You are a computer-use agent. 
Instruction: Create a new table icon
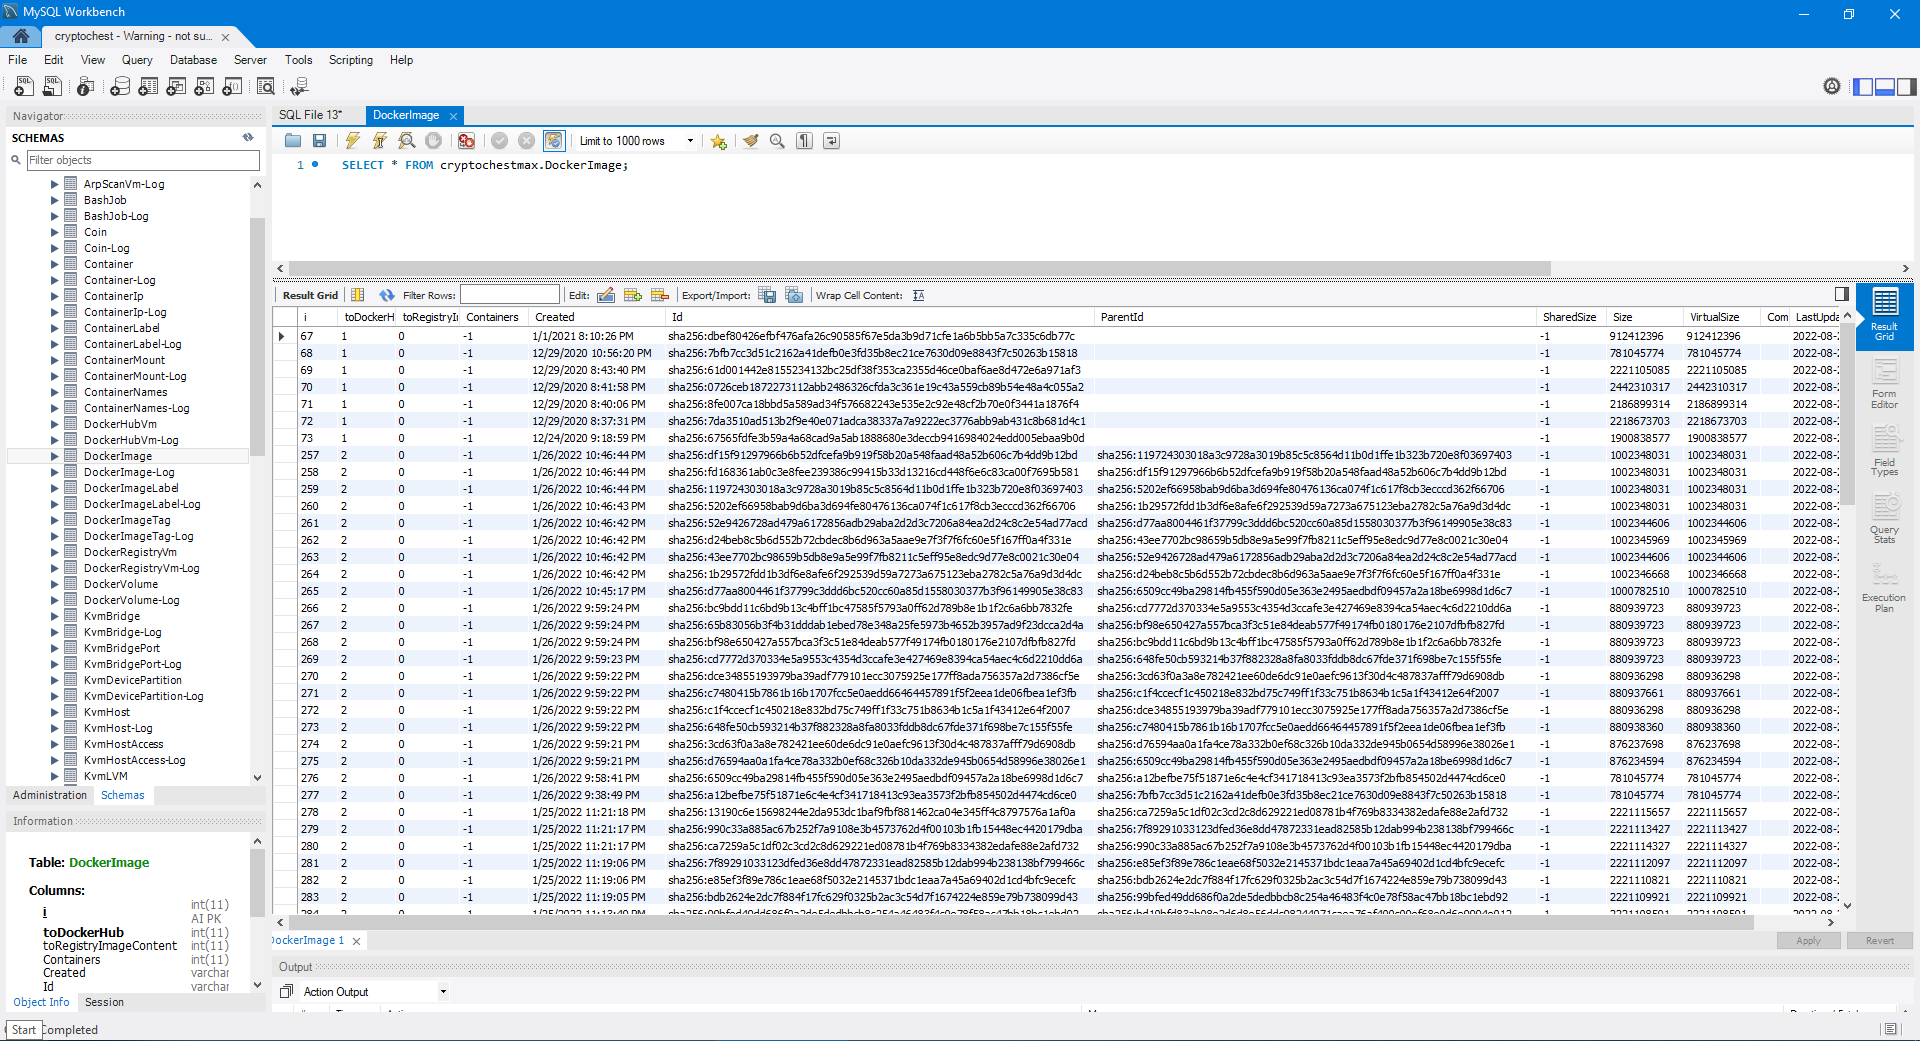tap(148, 87)
